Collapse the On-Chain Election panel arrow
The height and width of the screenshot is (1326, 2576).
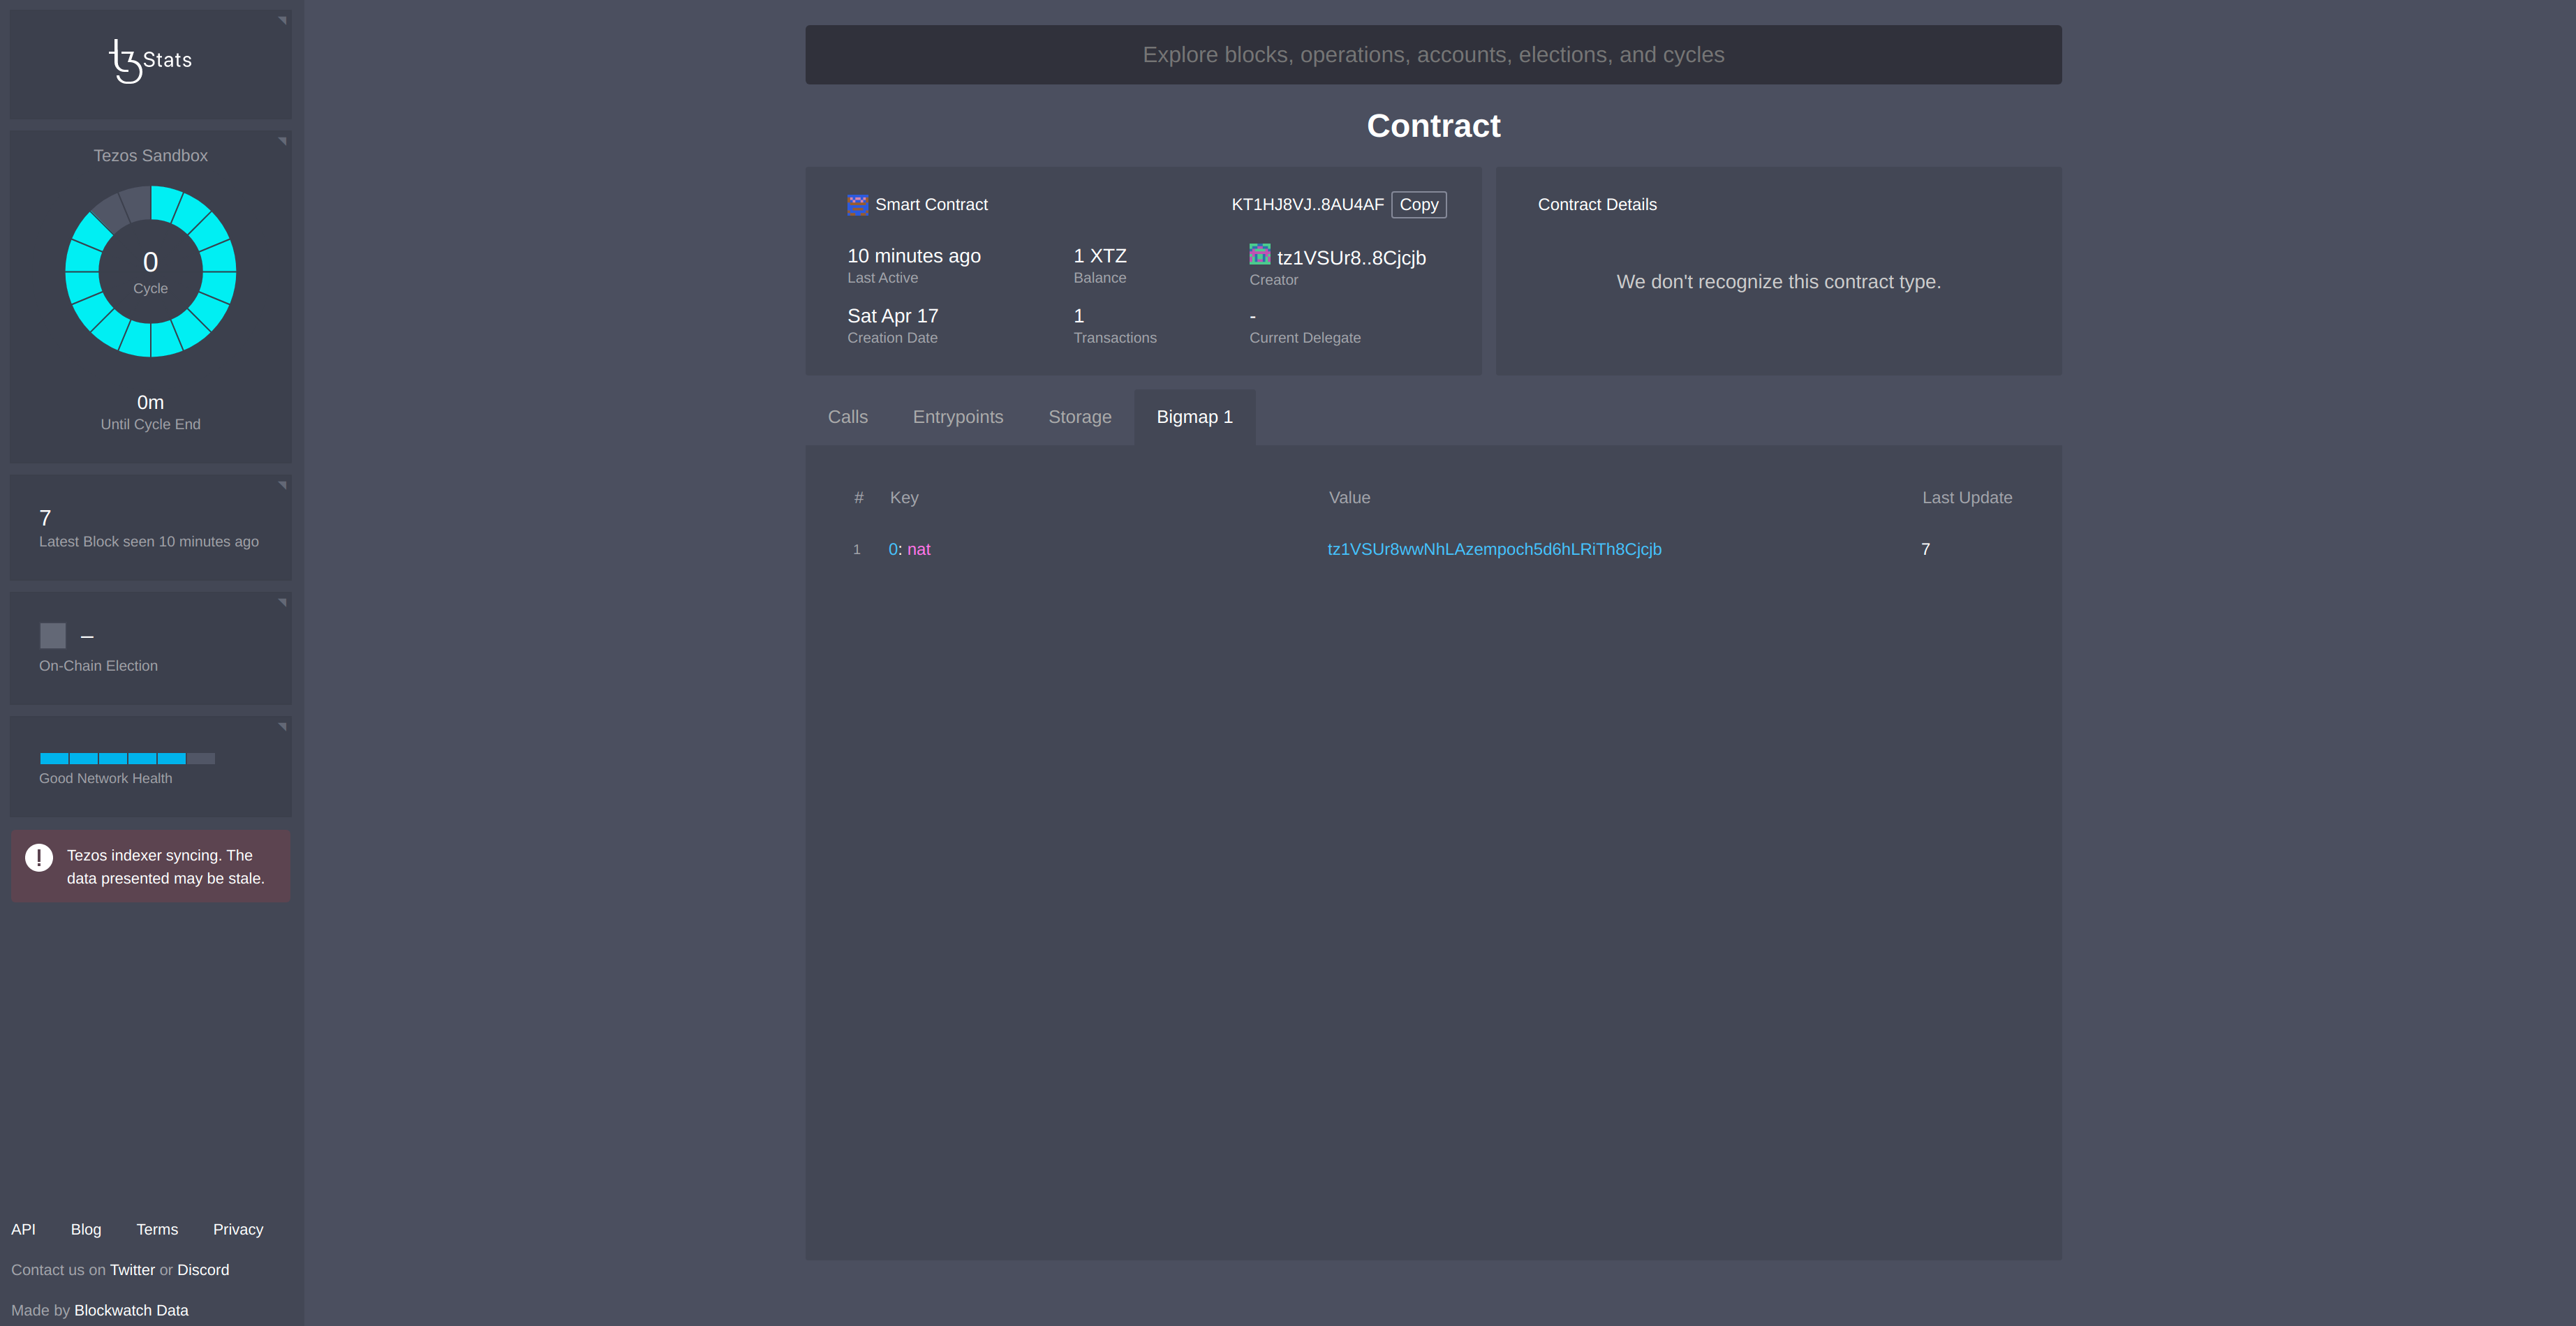283,602
